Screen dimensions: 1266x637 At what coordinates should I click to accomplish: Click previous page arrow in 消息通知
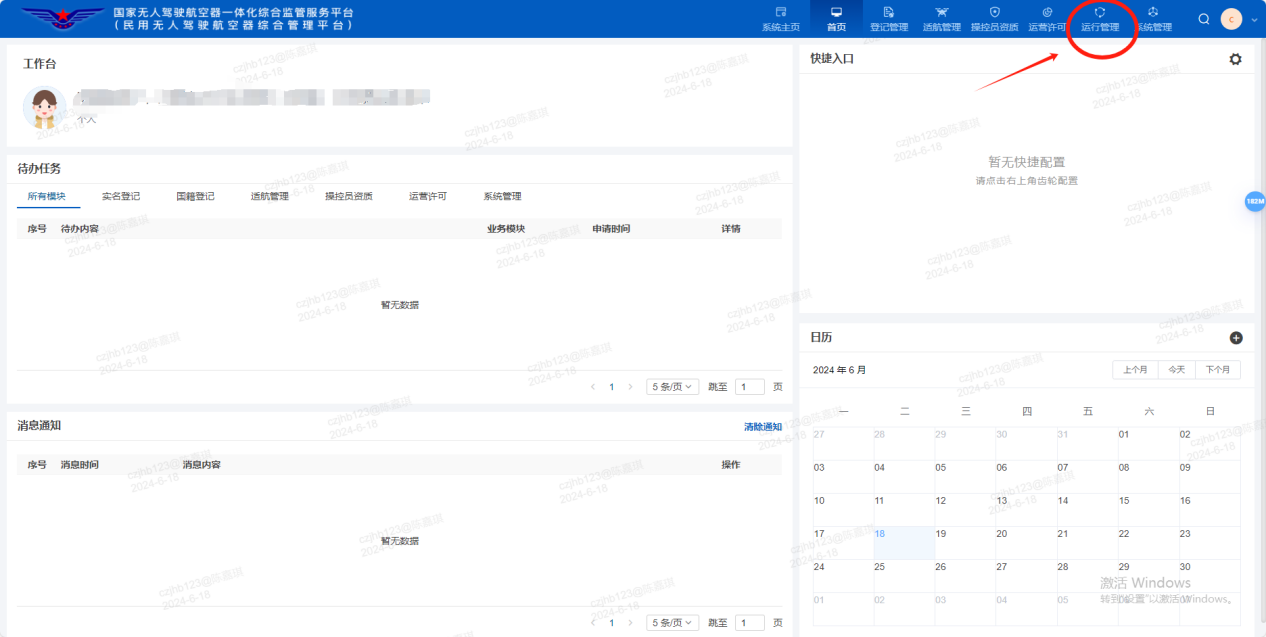click(x=593, y=622)
